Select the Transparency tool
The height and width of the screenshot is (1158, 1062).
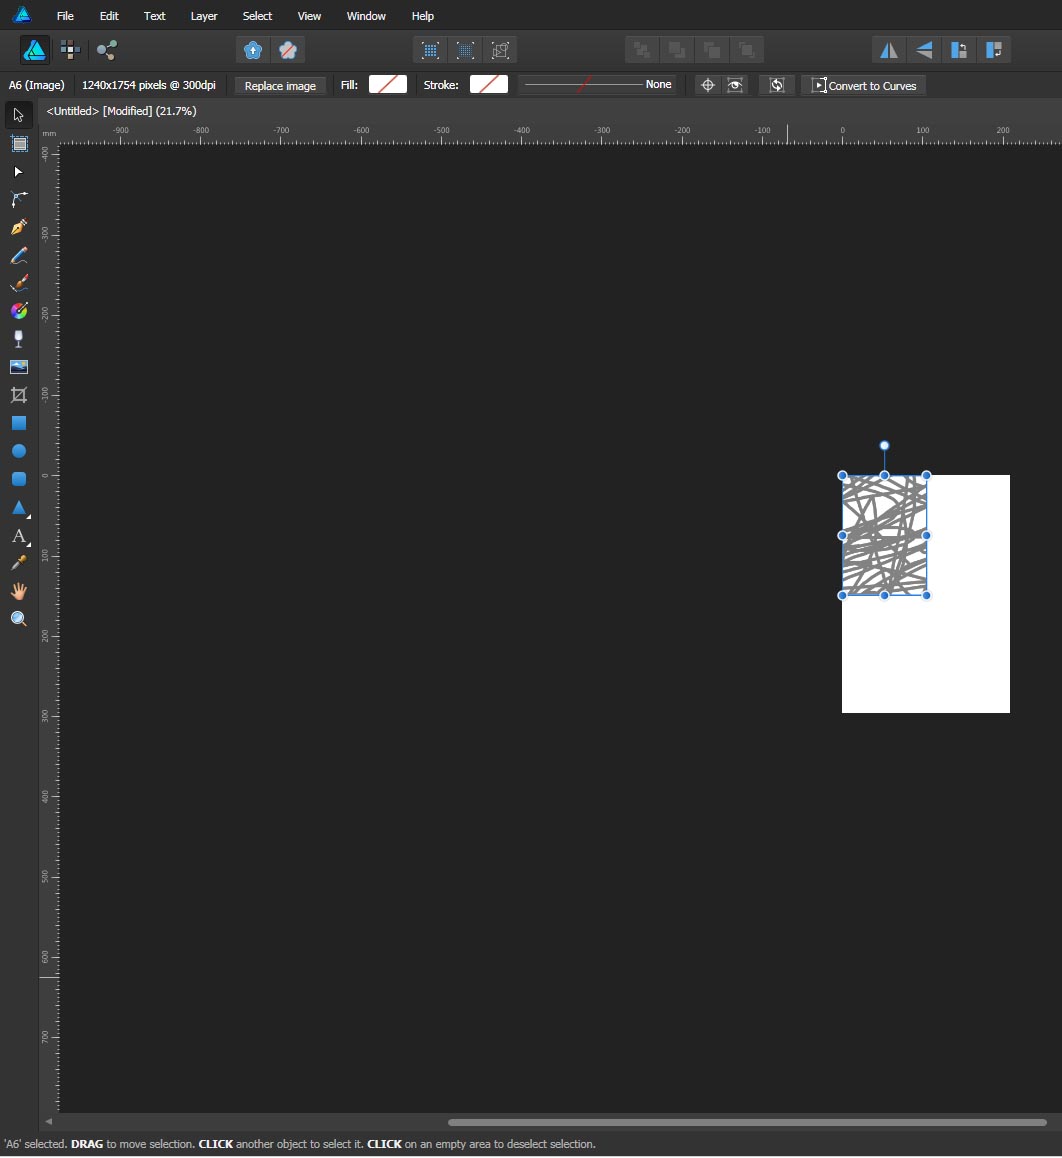(18, 339)
